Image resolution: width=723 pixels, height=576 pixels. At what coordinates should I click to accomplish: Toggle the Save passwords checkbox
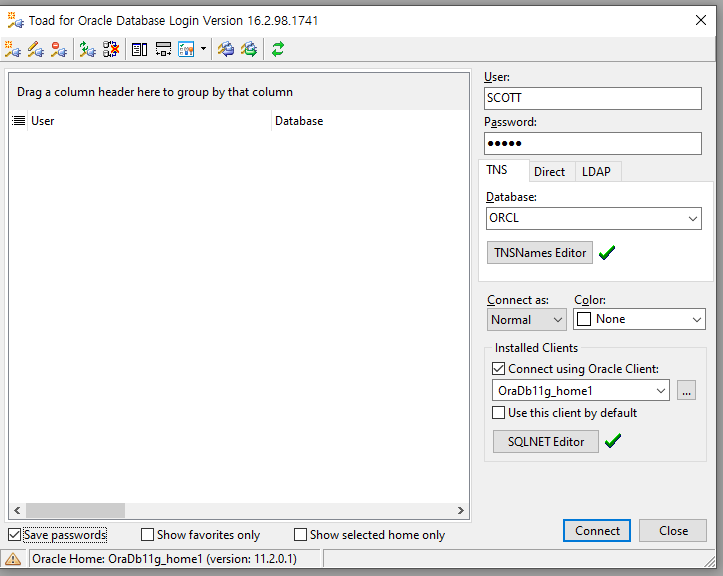pyautogui.click(x=14, y=535)
